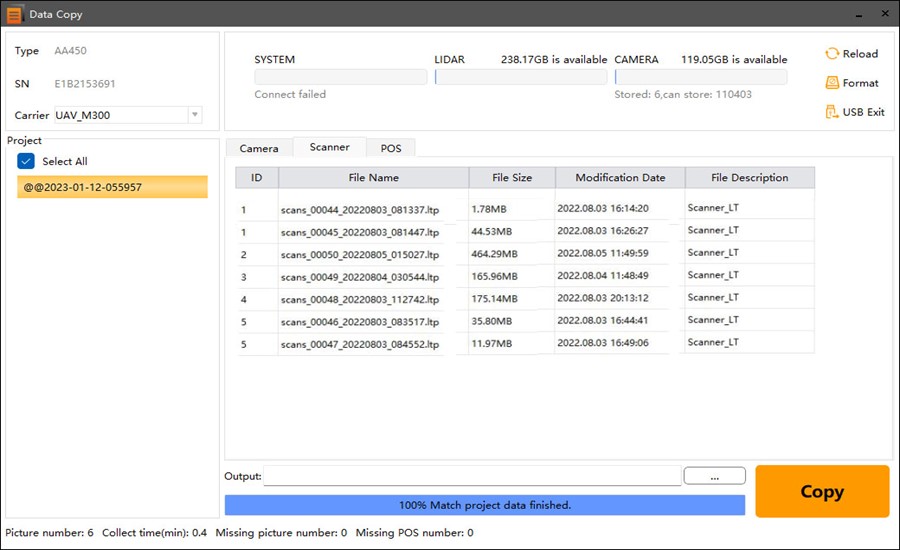Image resolution: width=900 pixels, height=550 pixels.
Task: Switch to the POS tab
Action: (391, 148)
